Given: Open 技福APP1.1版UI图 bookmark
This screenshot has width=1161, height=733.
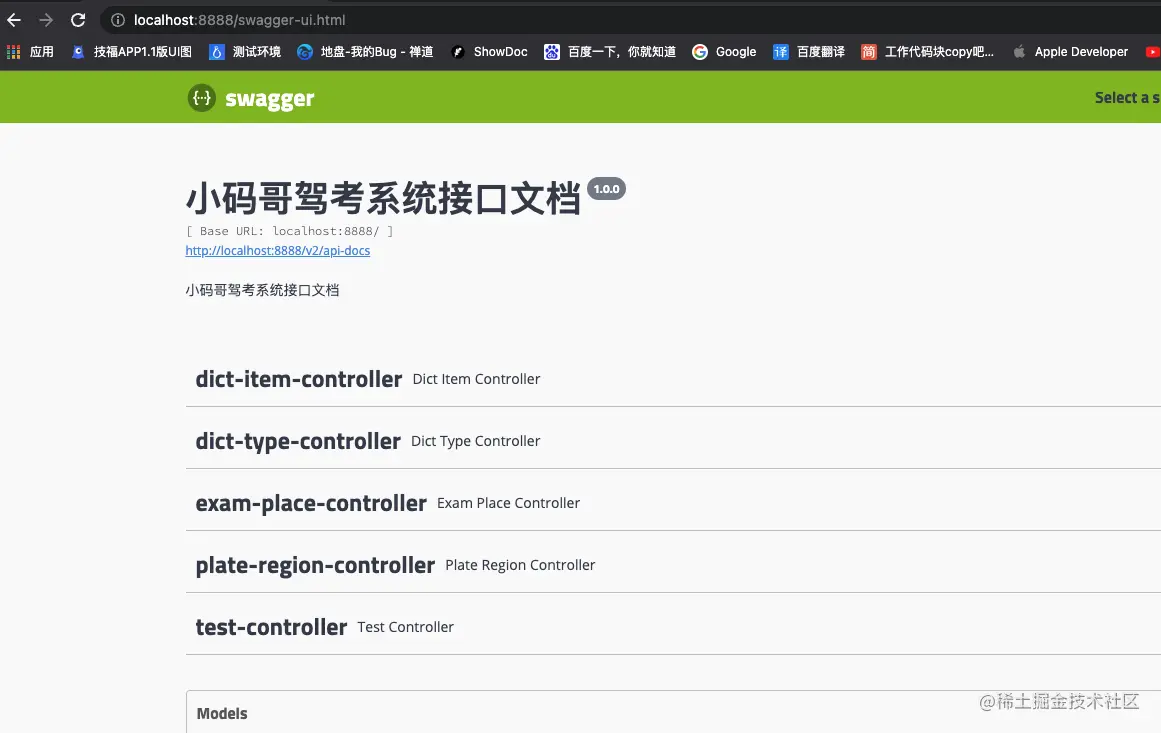Looking at the screenshot, I should click(132, 52).
